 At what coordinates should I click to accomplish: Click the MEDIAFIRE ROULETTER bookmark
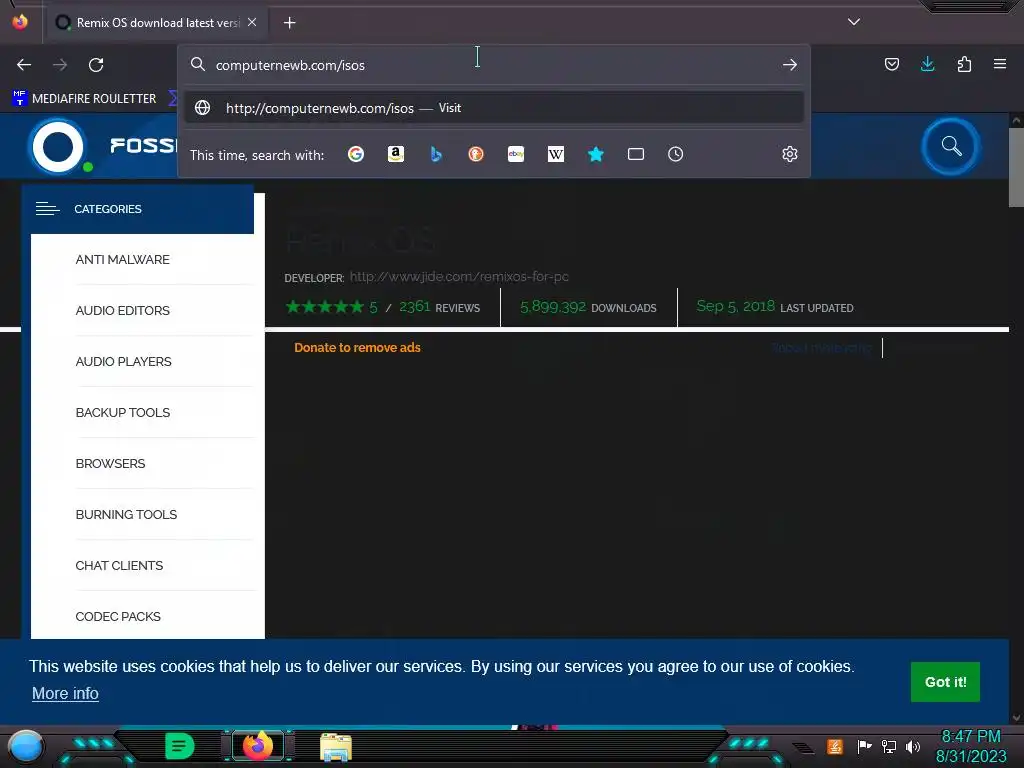click(x=84, y=99)
